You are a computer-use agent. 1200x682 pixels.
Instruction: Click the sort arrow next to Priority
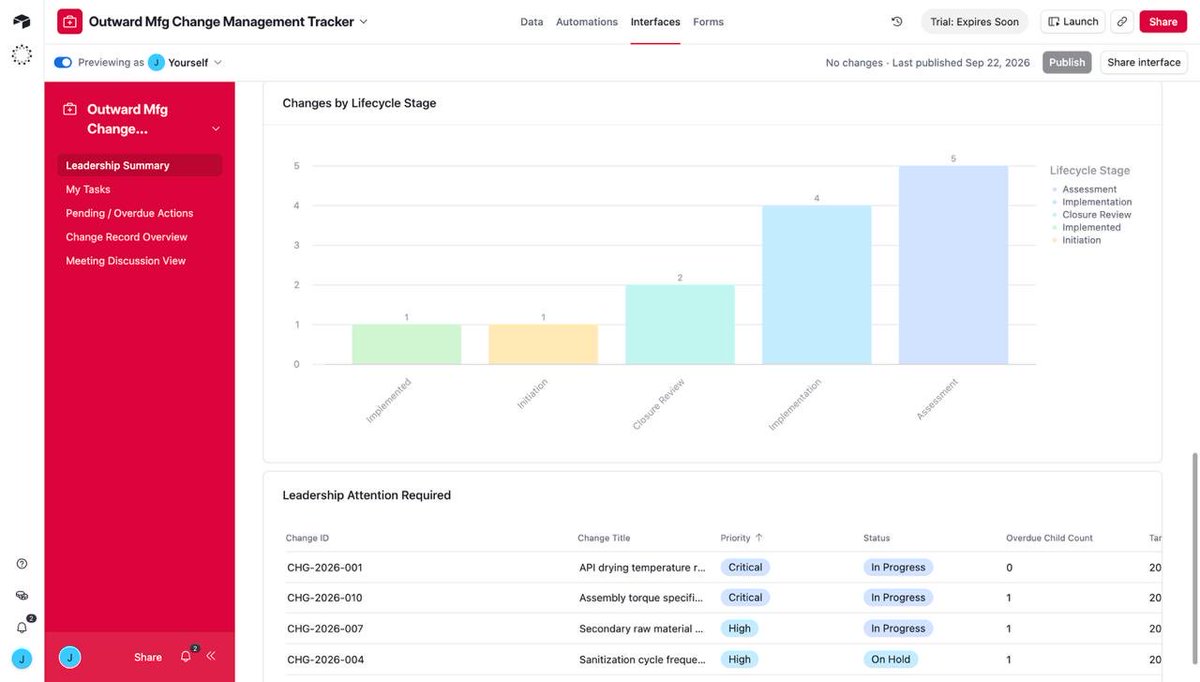coord(759,538)
